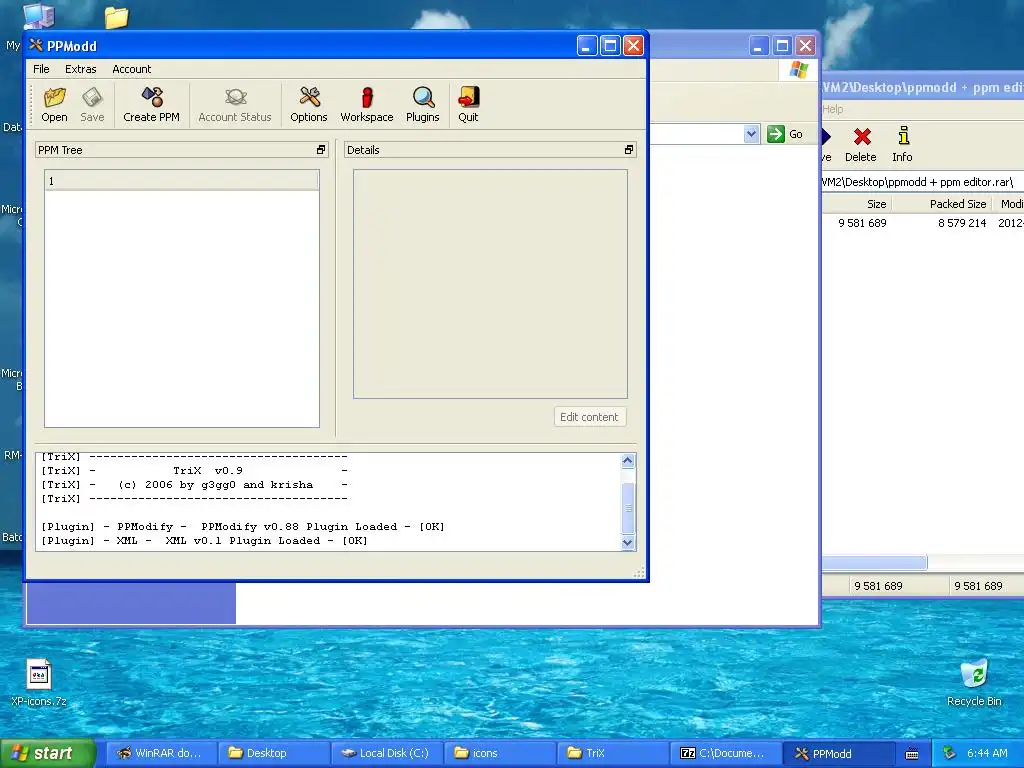1024x768 pixels.
Task: Click the Delete icon in 7-Zip window
Action: [x=861, y=145]
